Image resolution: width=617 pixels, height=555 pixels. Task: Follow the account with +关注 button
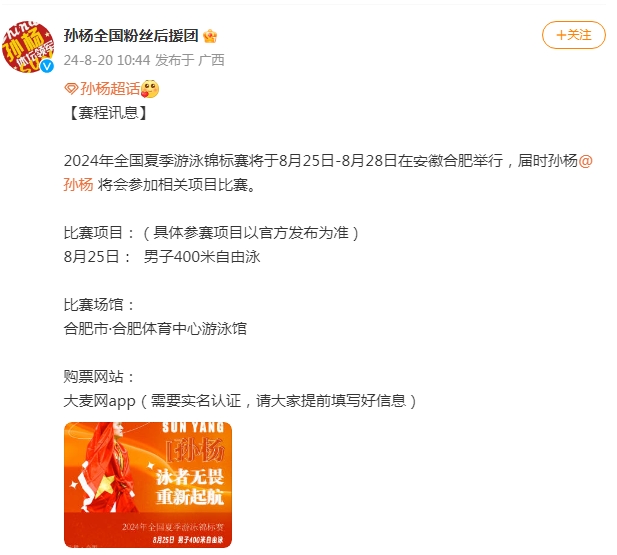point(574,35)
